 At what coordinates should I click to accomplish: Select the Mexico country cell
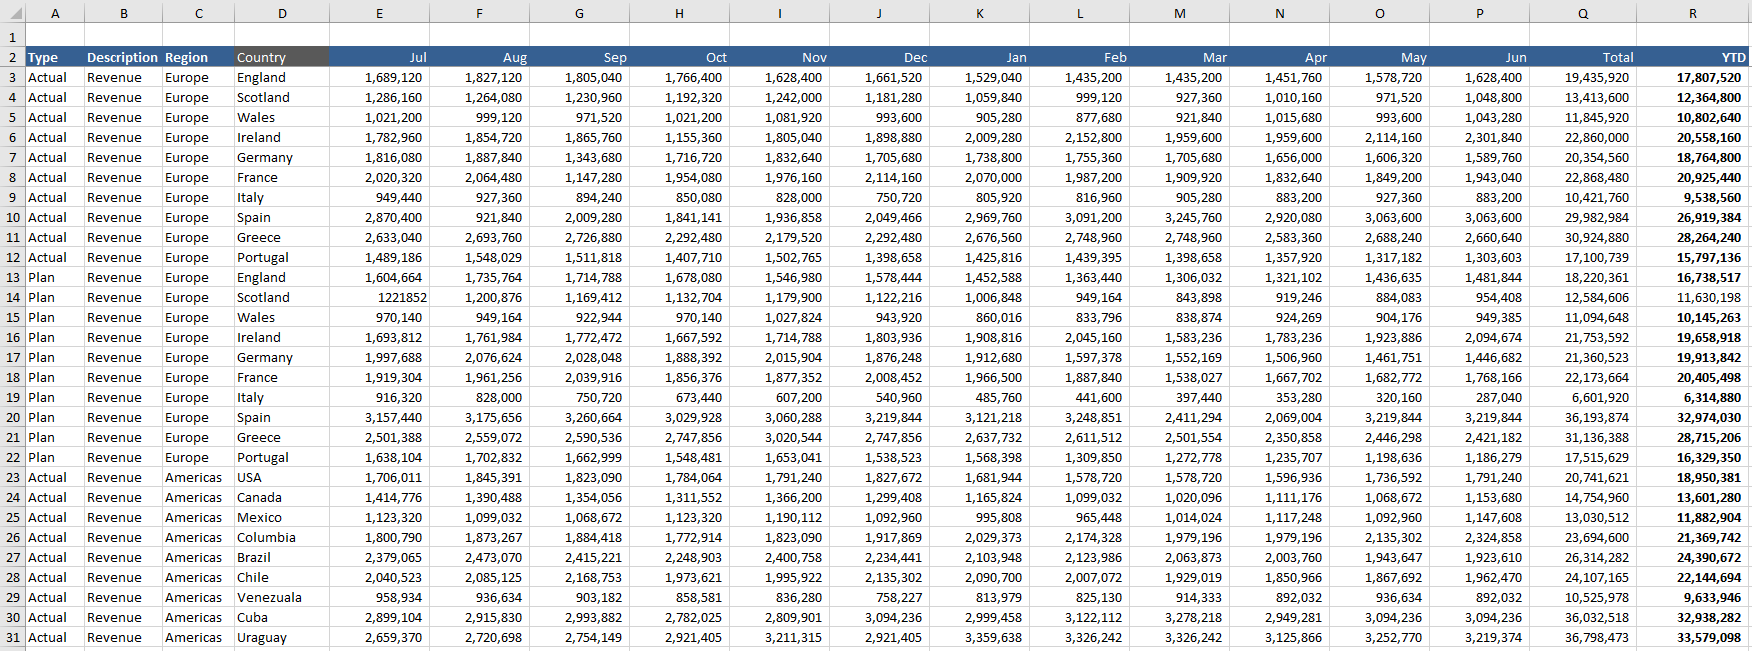282,517
